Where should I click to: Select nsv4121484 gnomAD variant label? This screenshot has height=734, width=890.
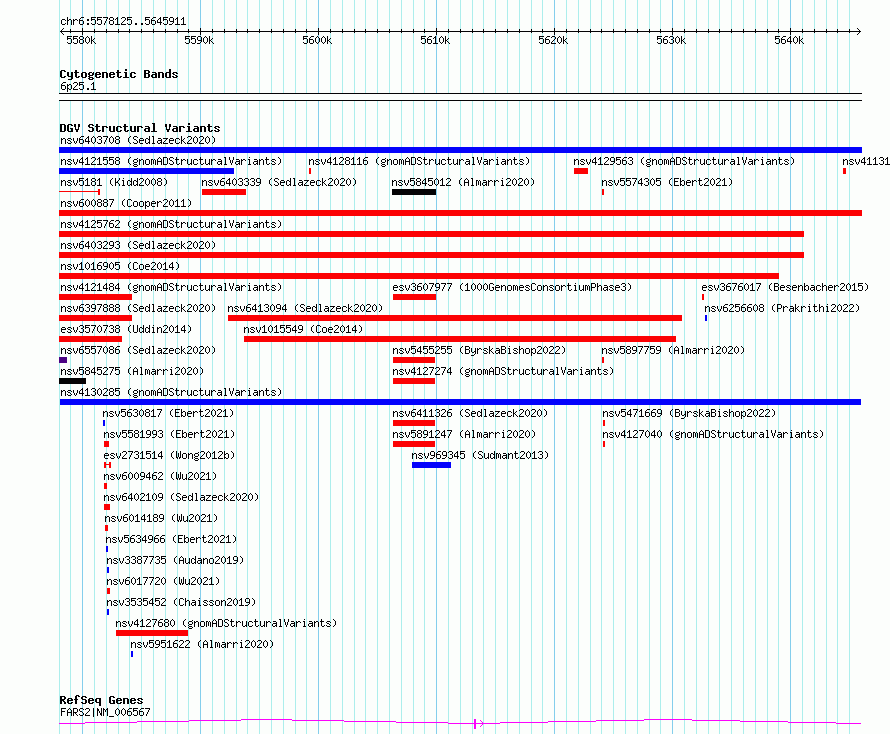pos(171,287)
